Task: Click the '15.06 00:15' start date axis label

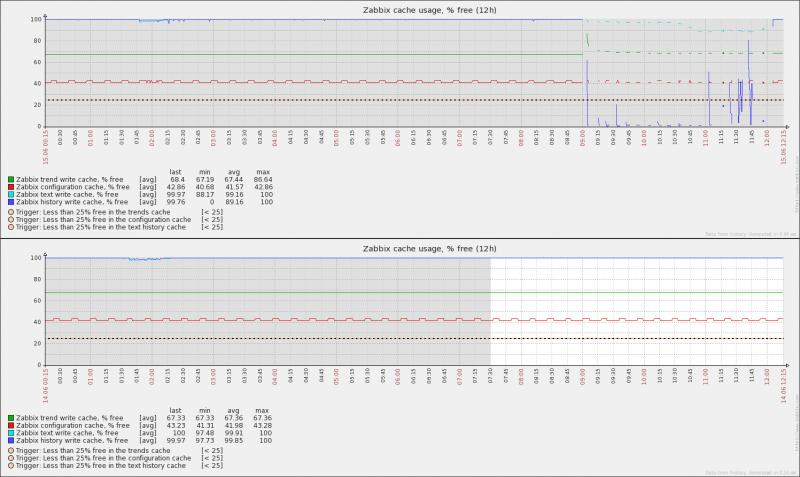Action: 45,147
